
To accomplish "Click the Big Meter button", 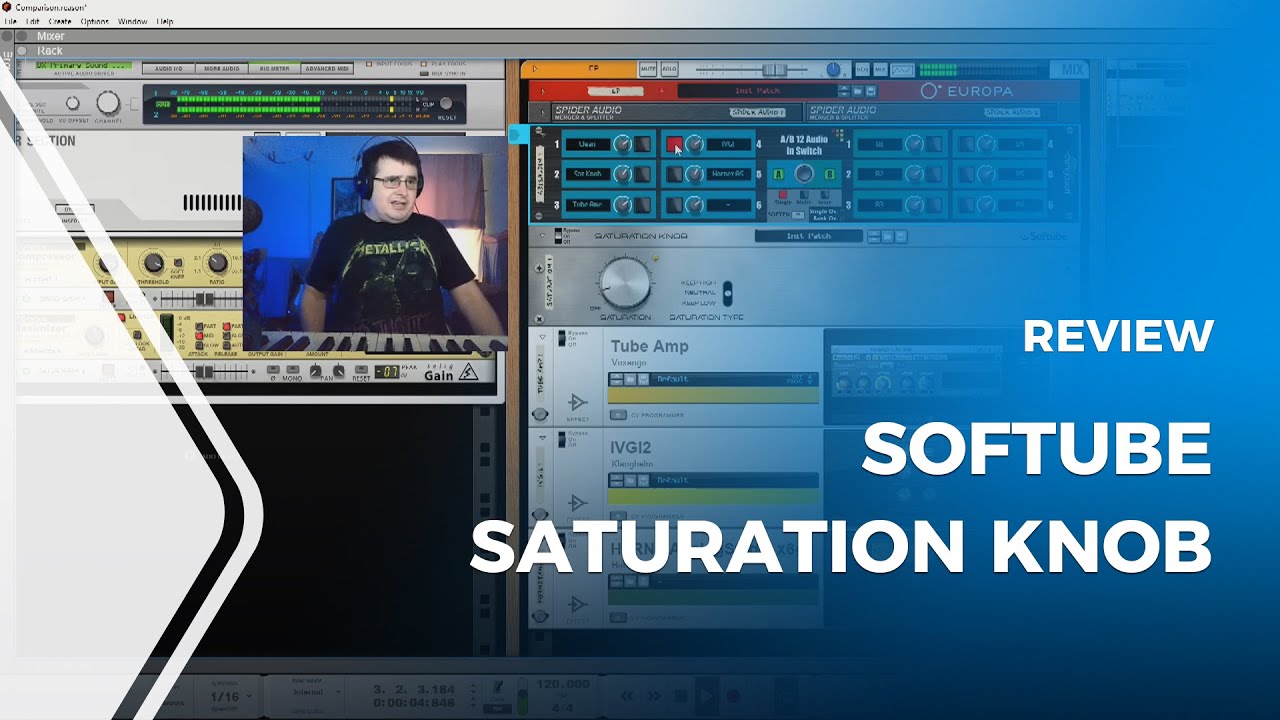I will [x=273, y=69].
